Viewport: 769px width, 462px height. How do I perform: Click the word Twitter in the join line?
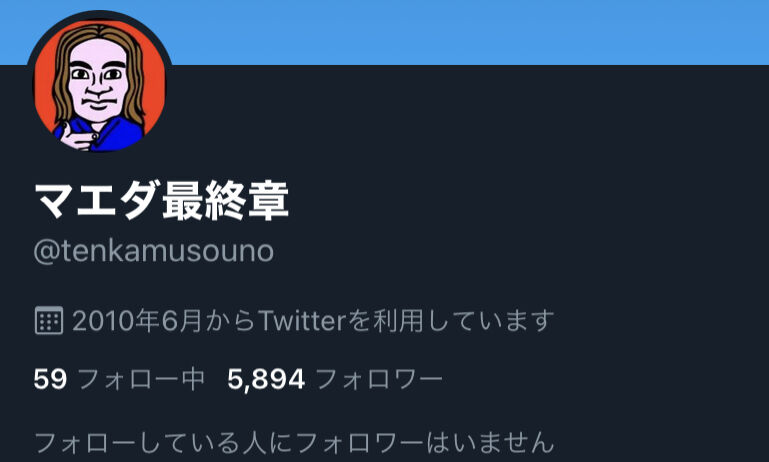click(x=303, y=321)
